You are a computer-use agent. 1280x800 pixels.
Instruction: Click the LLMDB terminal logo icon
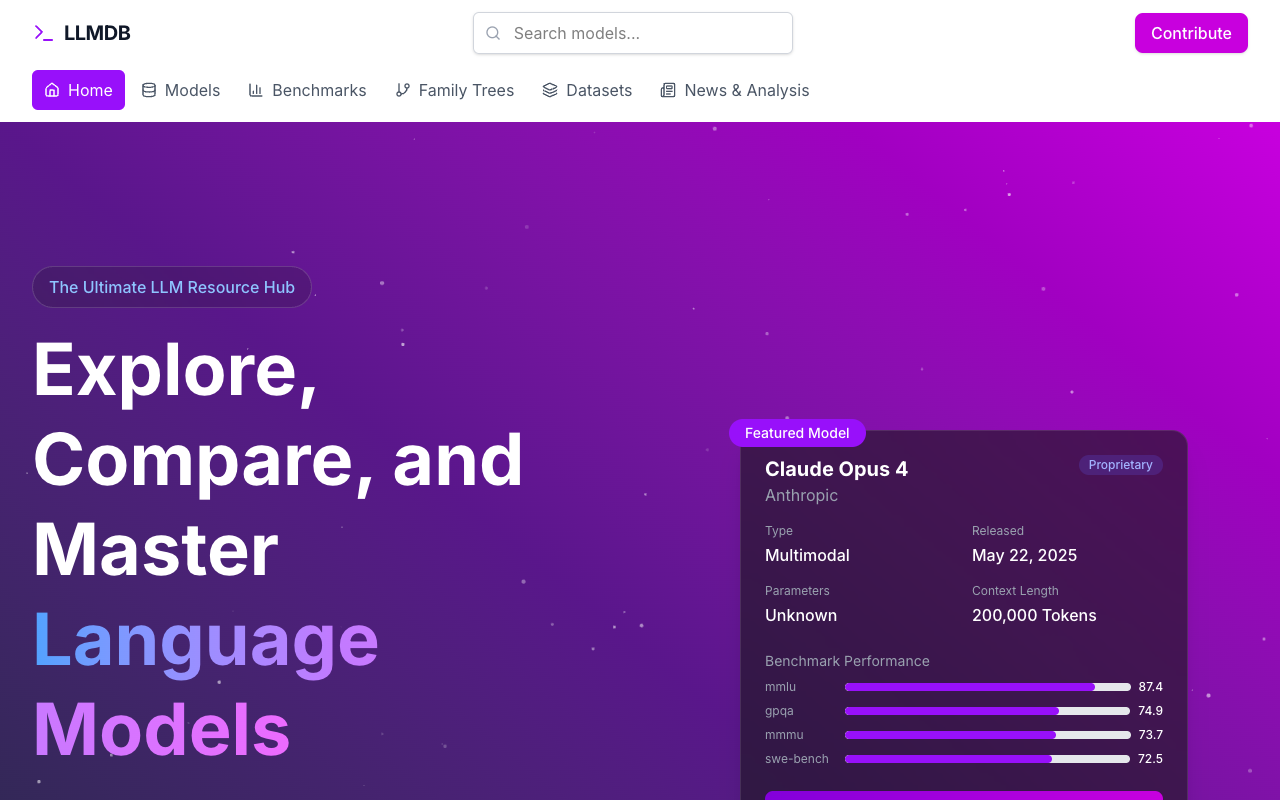pyautogui.click(x=43, y=33)
